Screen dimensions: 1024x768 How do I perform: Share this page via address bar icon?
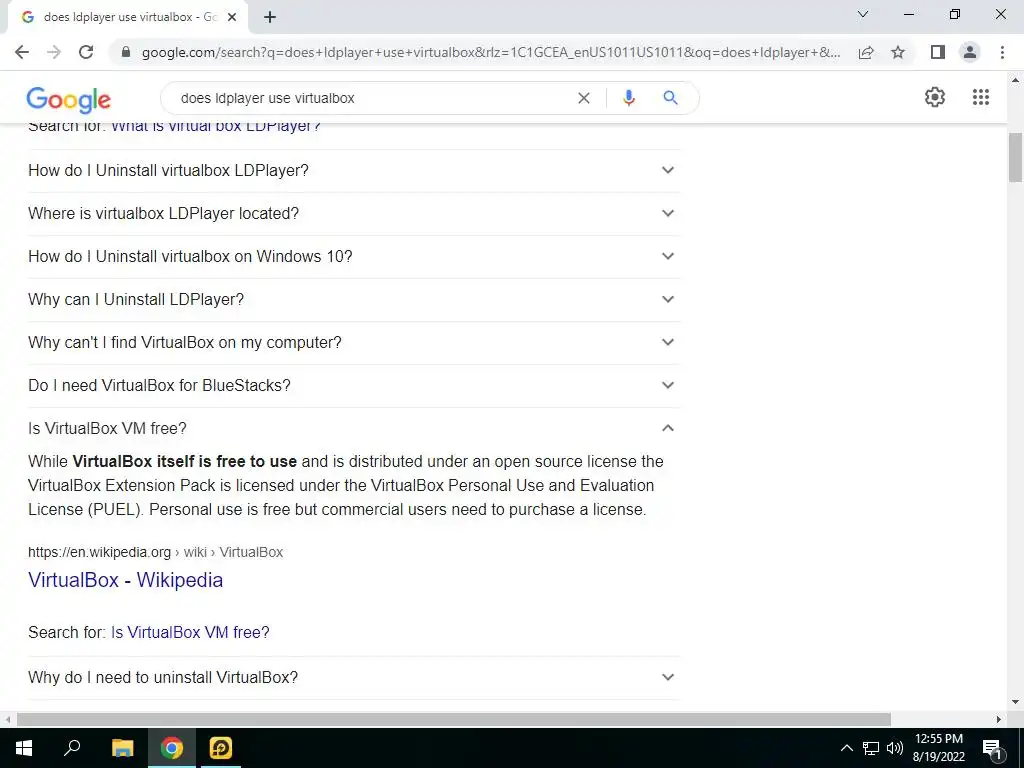866,52
